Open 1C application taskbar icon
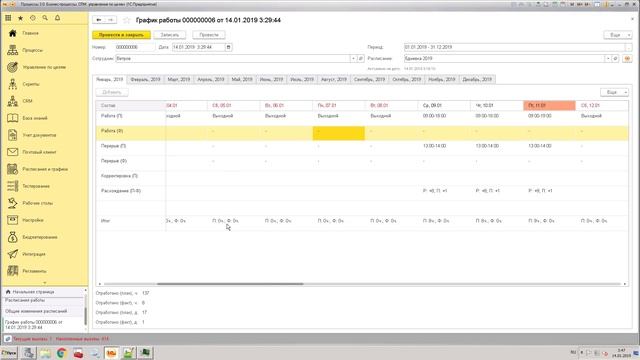640x360 pixels. [x=111, y=353]
